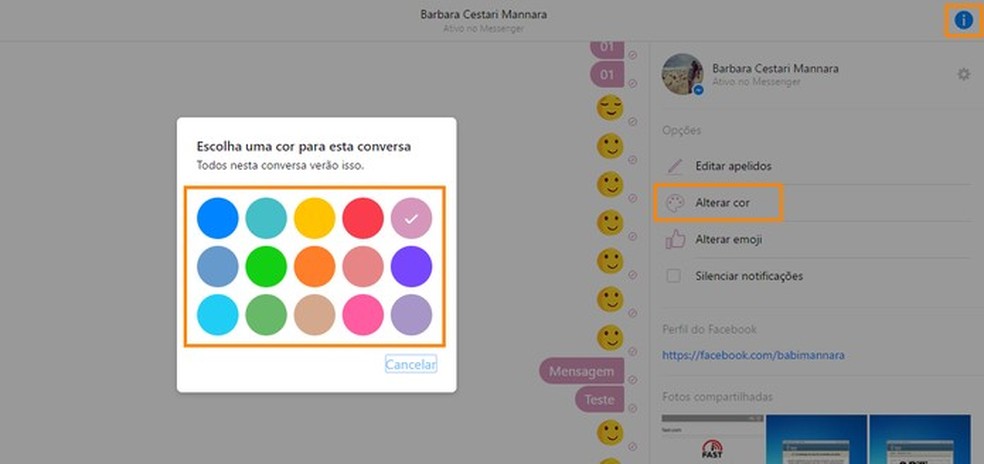The width and height of the screenshot is (984, 464).
Task: Pick the bright blue color swatch
Action: tap(218, 219)
